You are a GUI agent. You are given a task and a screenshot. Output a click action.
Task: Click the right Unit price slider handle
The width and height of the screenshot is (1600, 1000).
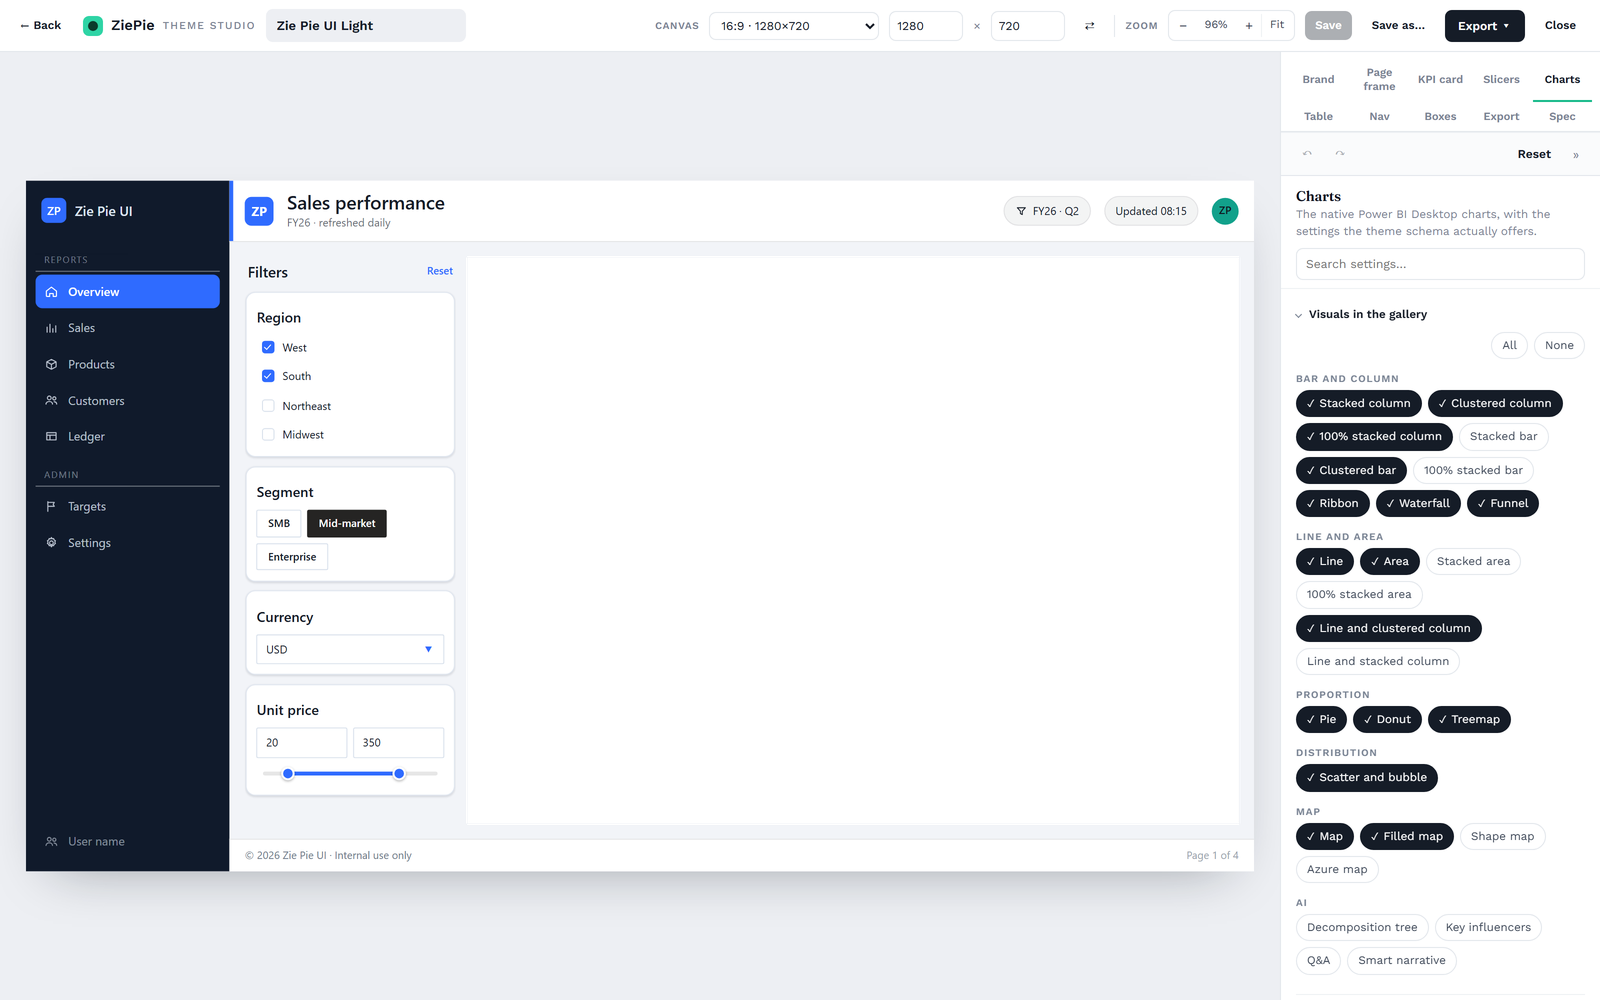[399, 774]
